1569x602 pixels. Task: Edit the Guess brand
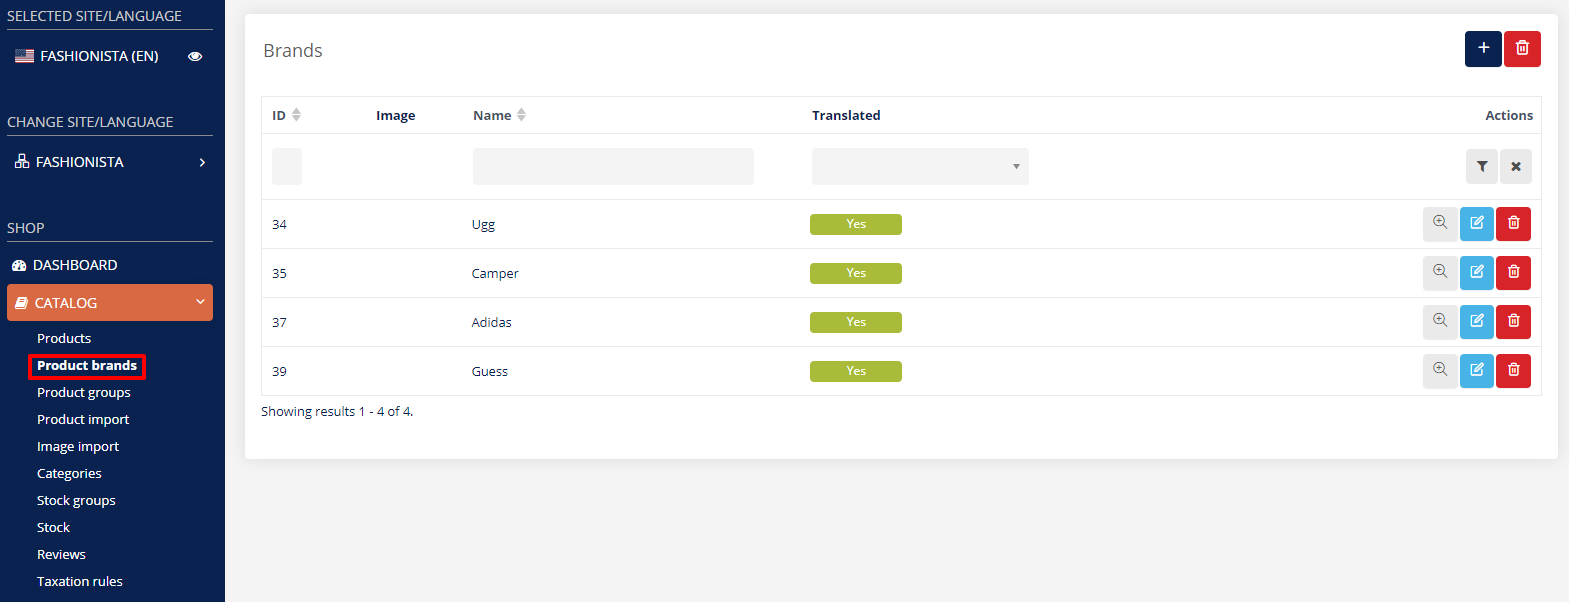tap(1477, 371)
